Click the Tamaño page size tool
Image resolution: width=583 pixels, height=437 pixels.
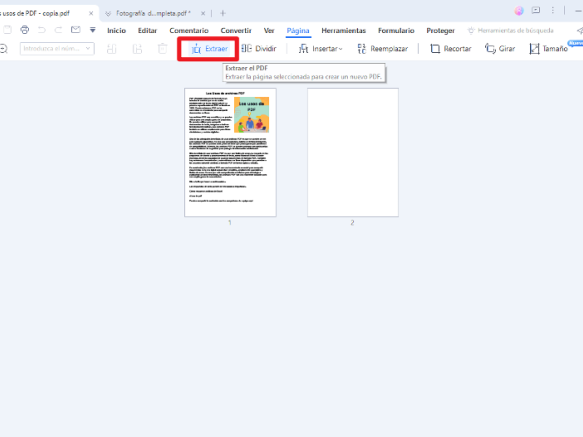click(549, 49)
